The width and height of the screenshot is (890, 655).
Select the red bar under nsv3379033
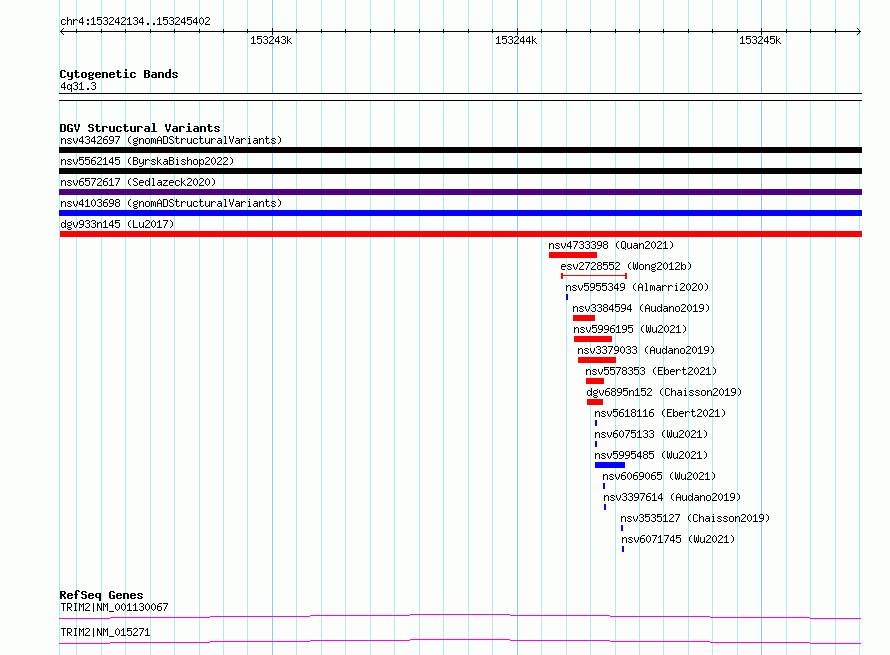[x=597, y=360]
